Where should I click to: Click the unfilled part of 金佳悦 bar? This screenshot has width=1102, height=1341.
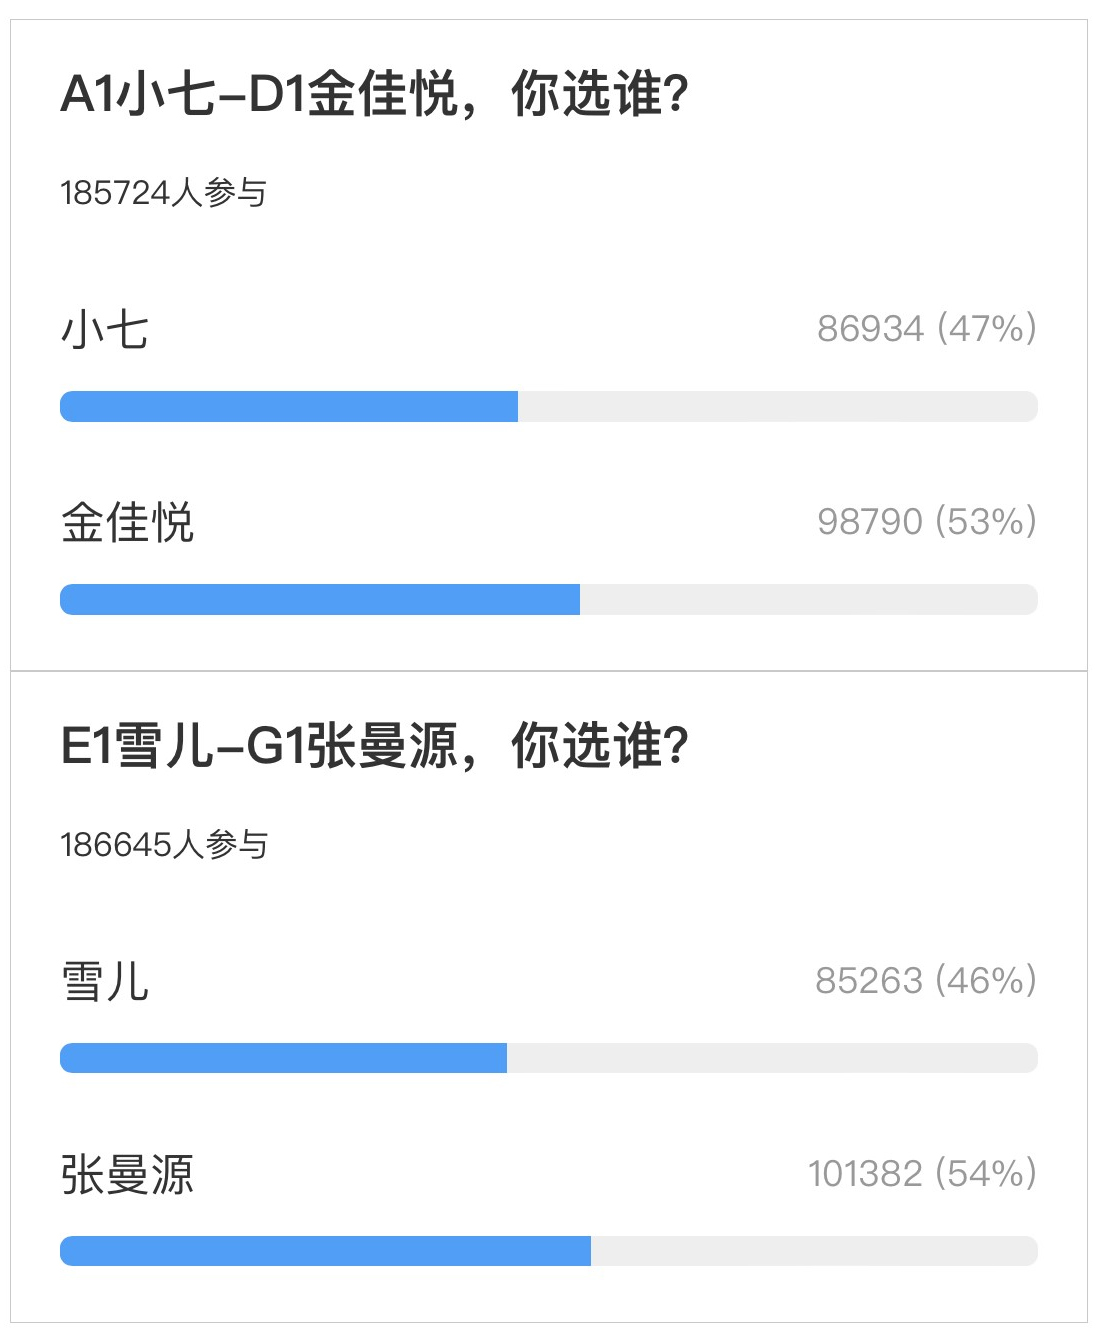click(809, 600)
